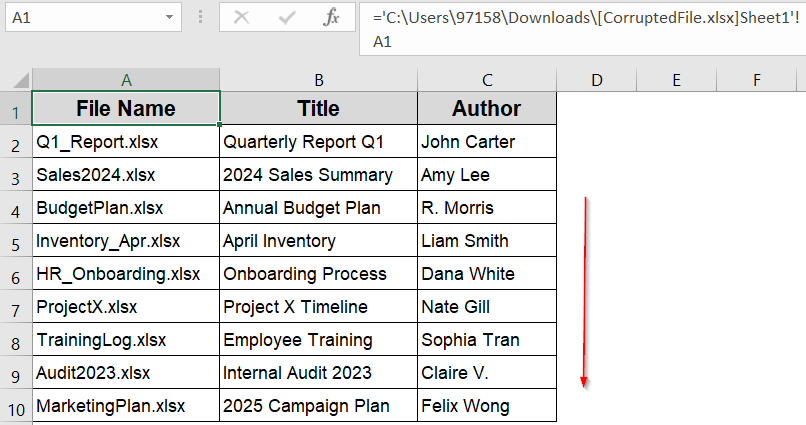Open the Name Box dropdown arrow
Screen dimensions: 806x425
click(x=169, y=17)
